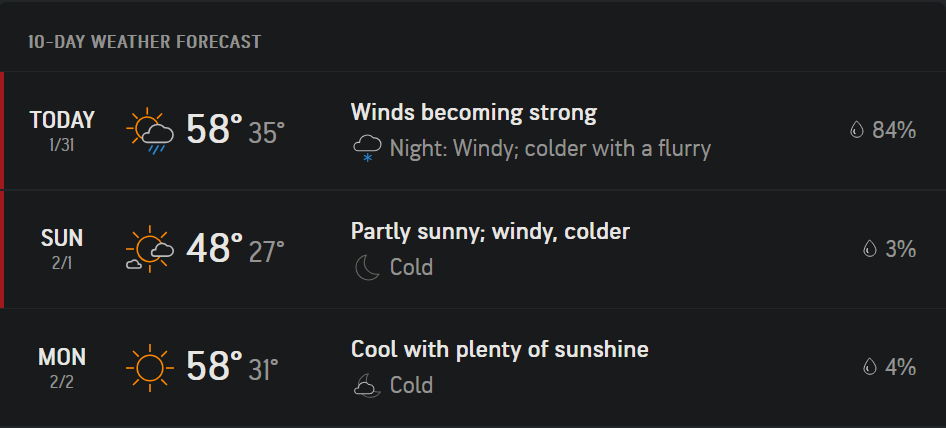Open the TODAY 1/31 forecast row
Screen dimensions: 946x428
(473, 130)
